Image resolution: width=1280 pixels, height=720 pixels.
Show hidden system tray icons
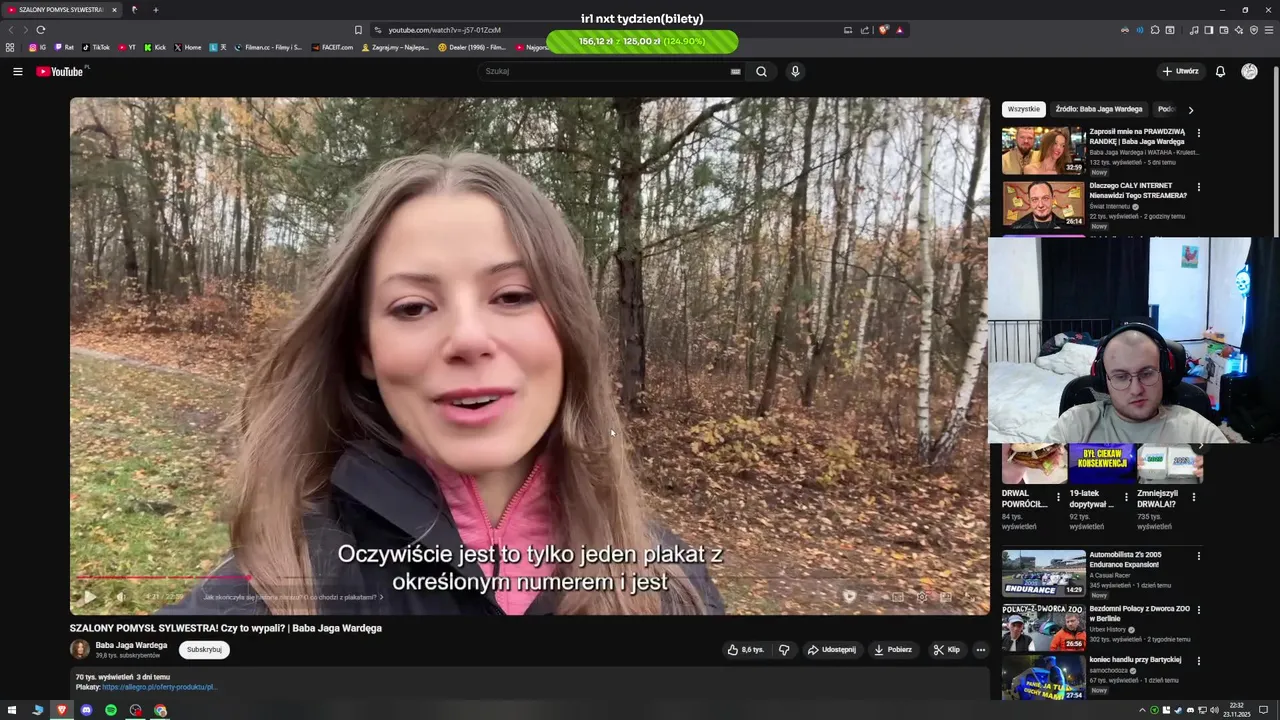coord(1142,710)
